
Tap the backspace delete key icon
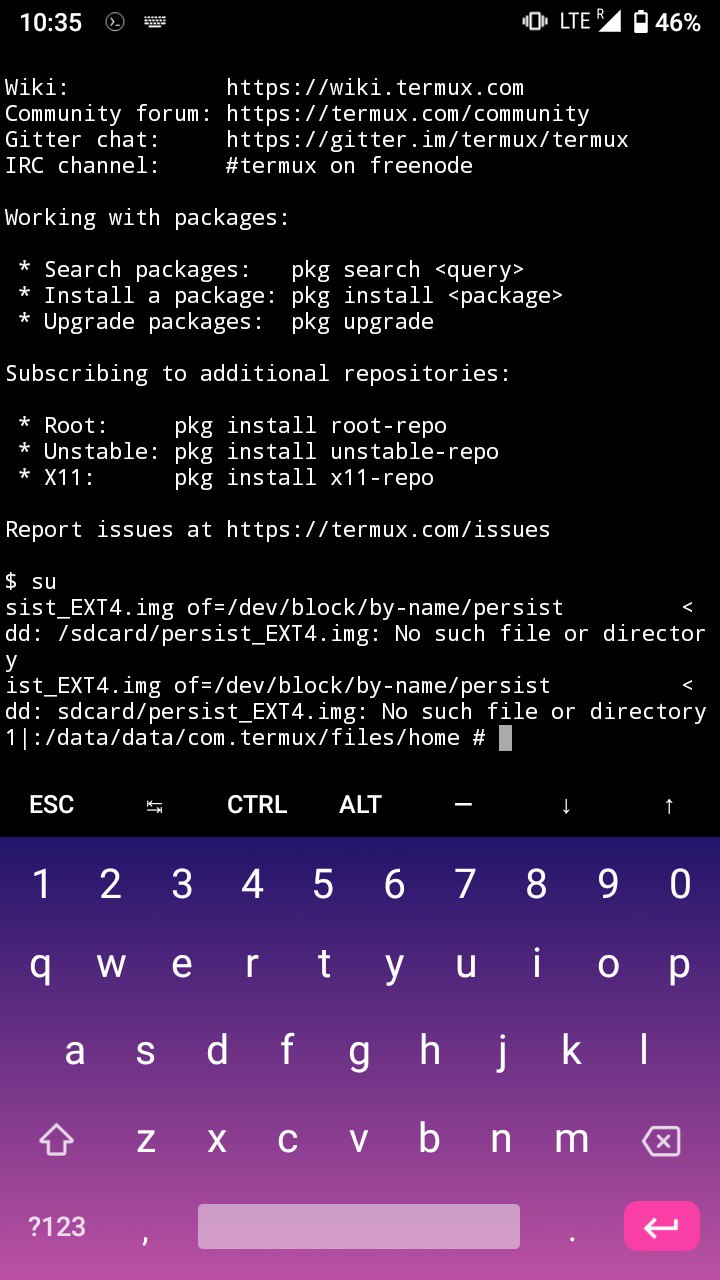(x=661, y=1140)
